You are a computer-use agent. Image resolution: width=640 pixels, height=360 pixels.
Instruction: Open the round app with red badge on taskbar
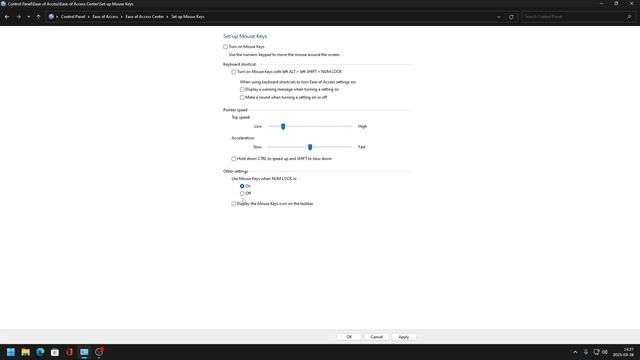pyautogui.click(x=99, y=352)
